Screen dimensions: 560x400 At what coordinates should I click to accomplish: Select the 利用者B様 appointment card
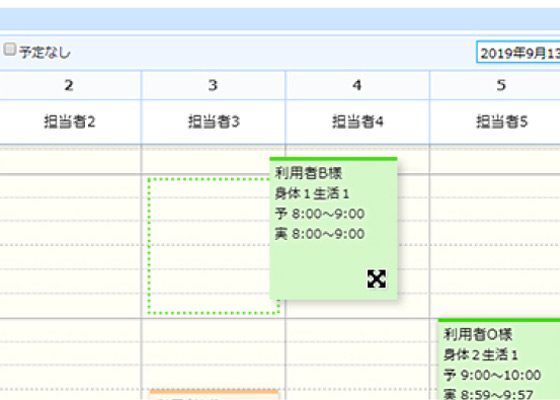pos(333,229)
